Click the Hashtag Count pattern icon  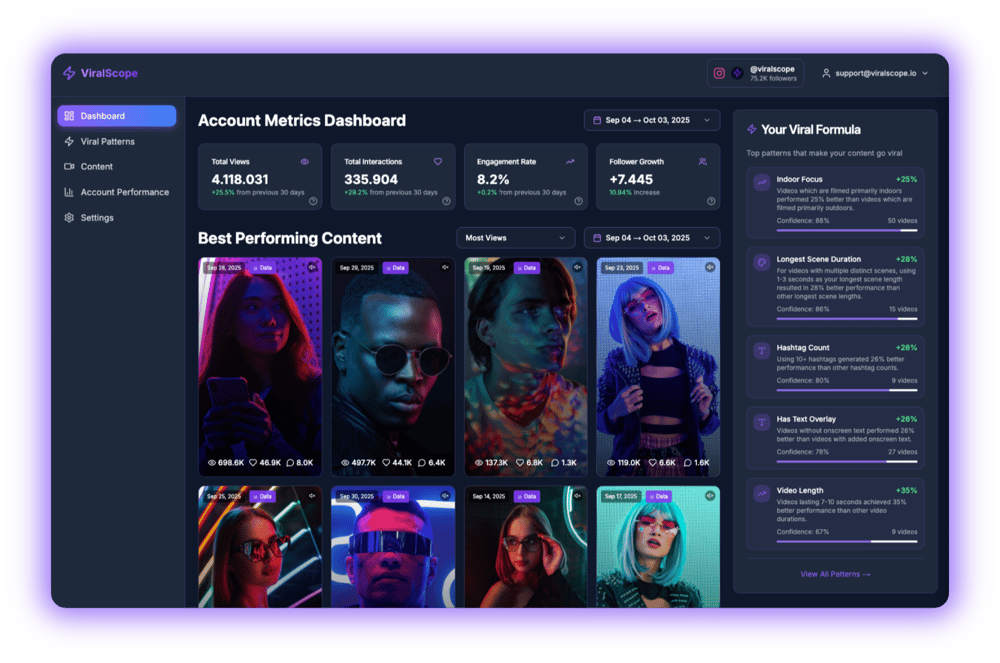(x=762, y=351)
